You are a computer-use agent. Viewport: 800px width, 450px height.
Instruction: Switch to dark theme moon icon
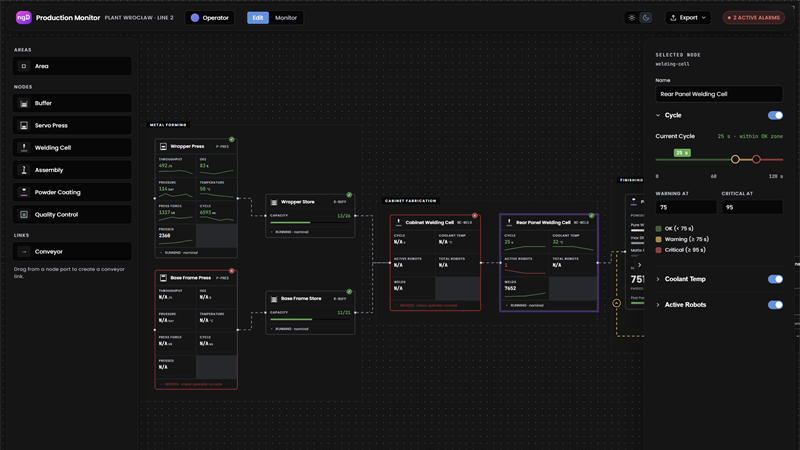tap(646, 17)
